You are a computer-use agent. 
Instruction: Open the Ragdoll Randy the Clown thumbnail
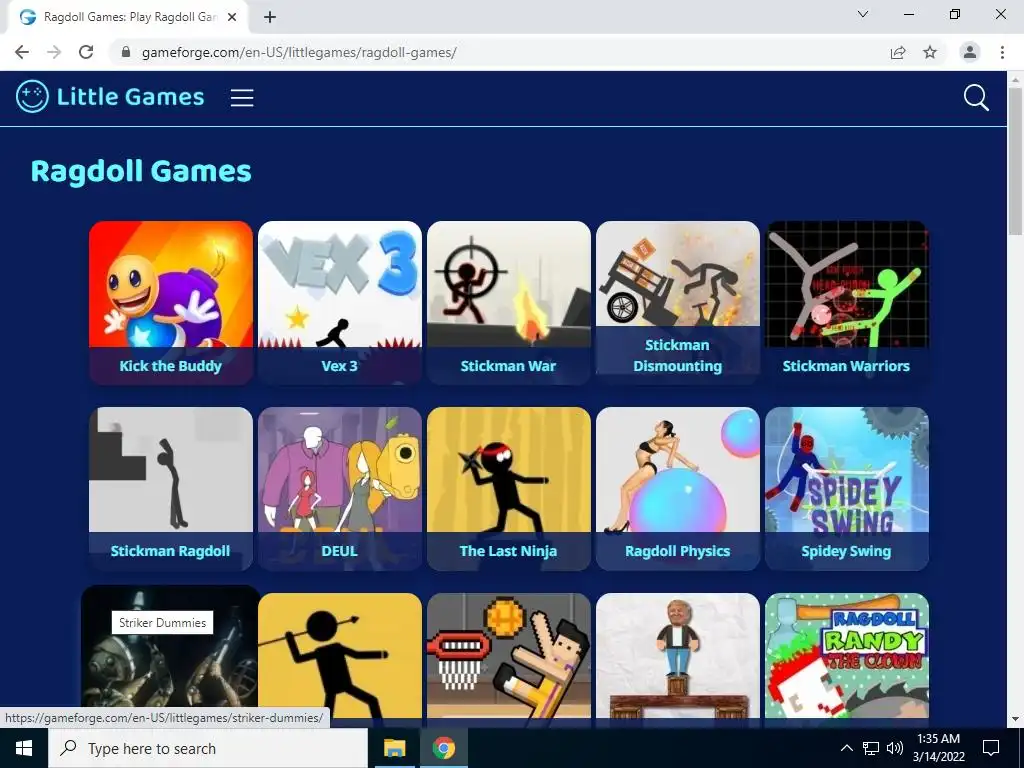[x=846, y=660]
